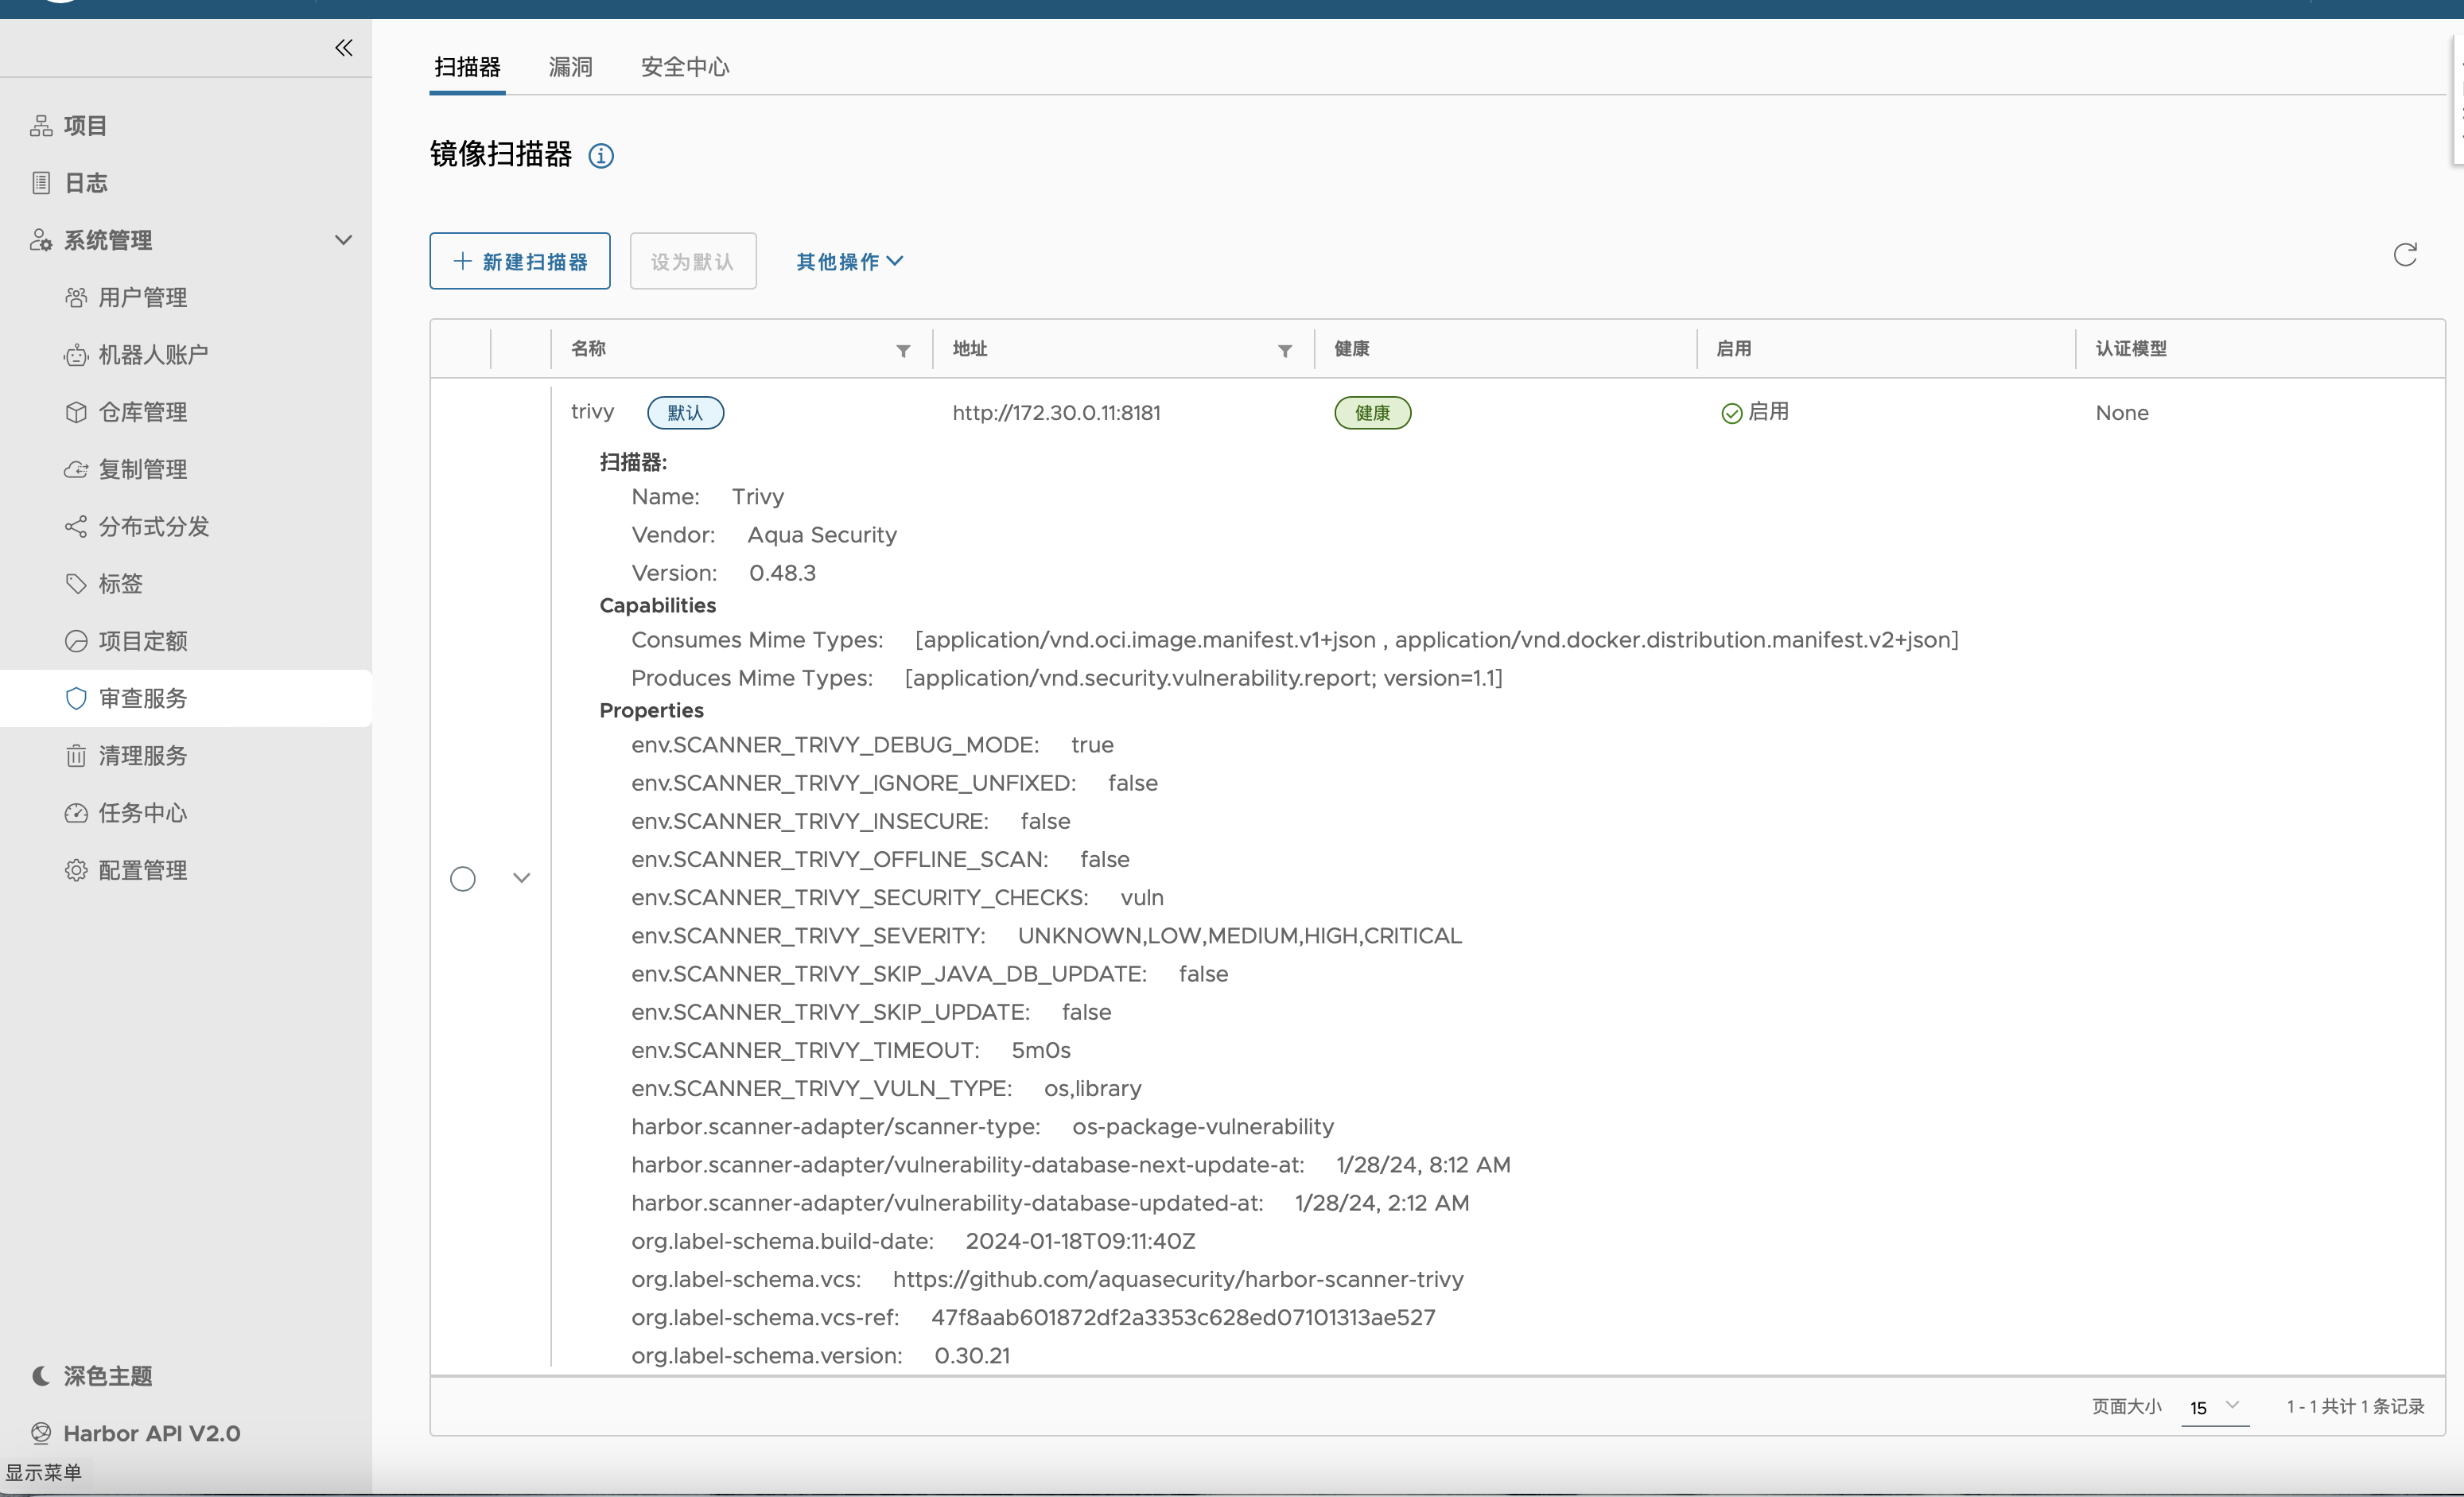Screen dimensions: 2464x1497
Task: Switch to the 漏洞 tab
Action: (570, 67)
